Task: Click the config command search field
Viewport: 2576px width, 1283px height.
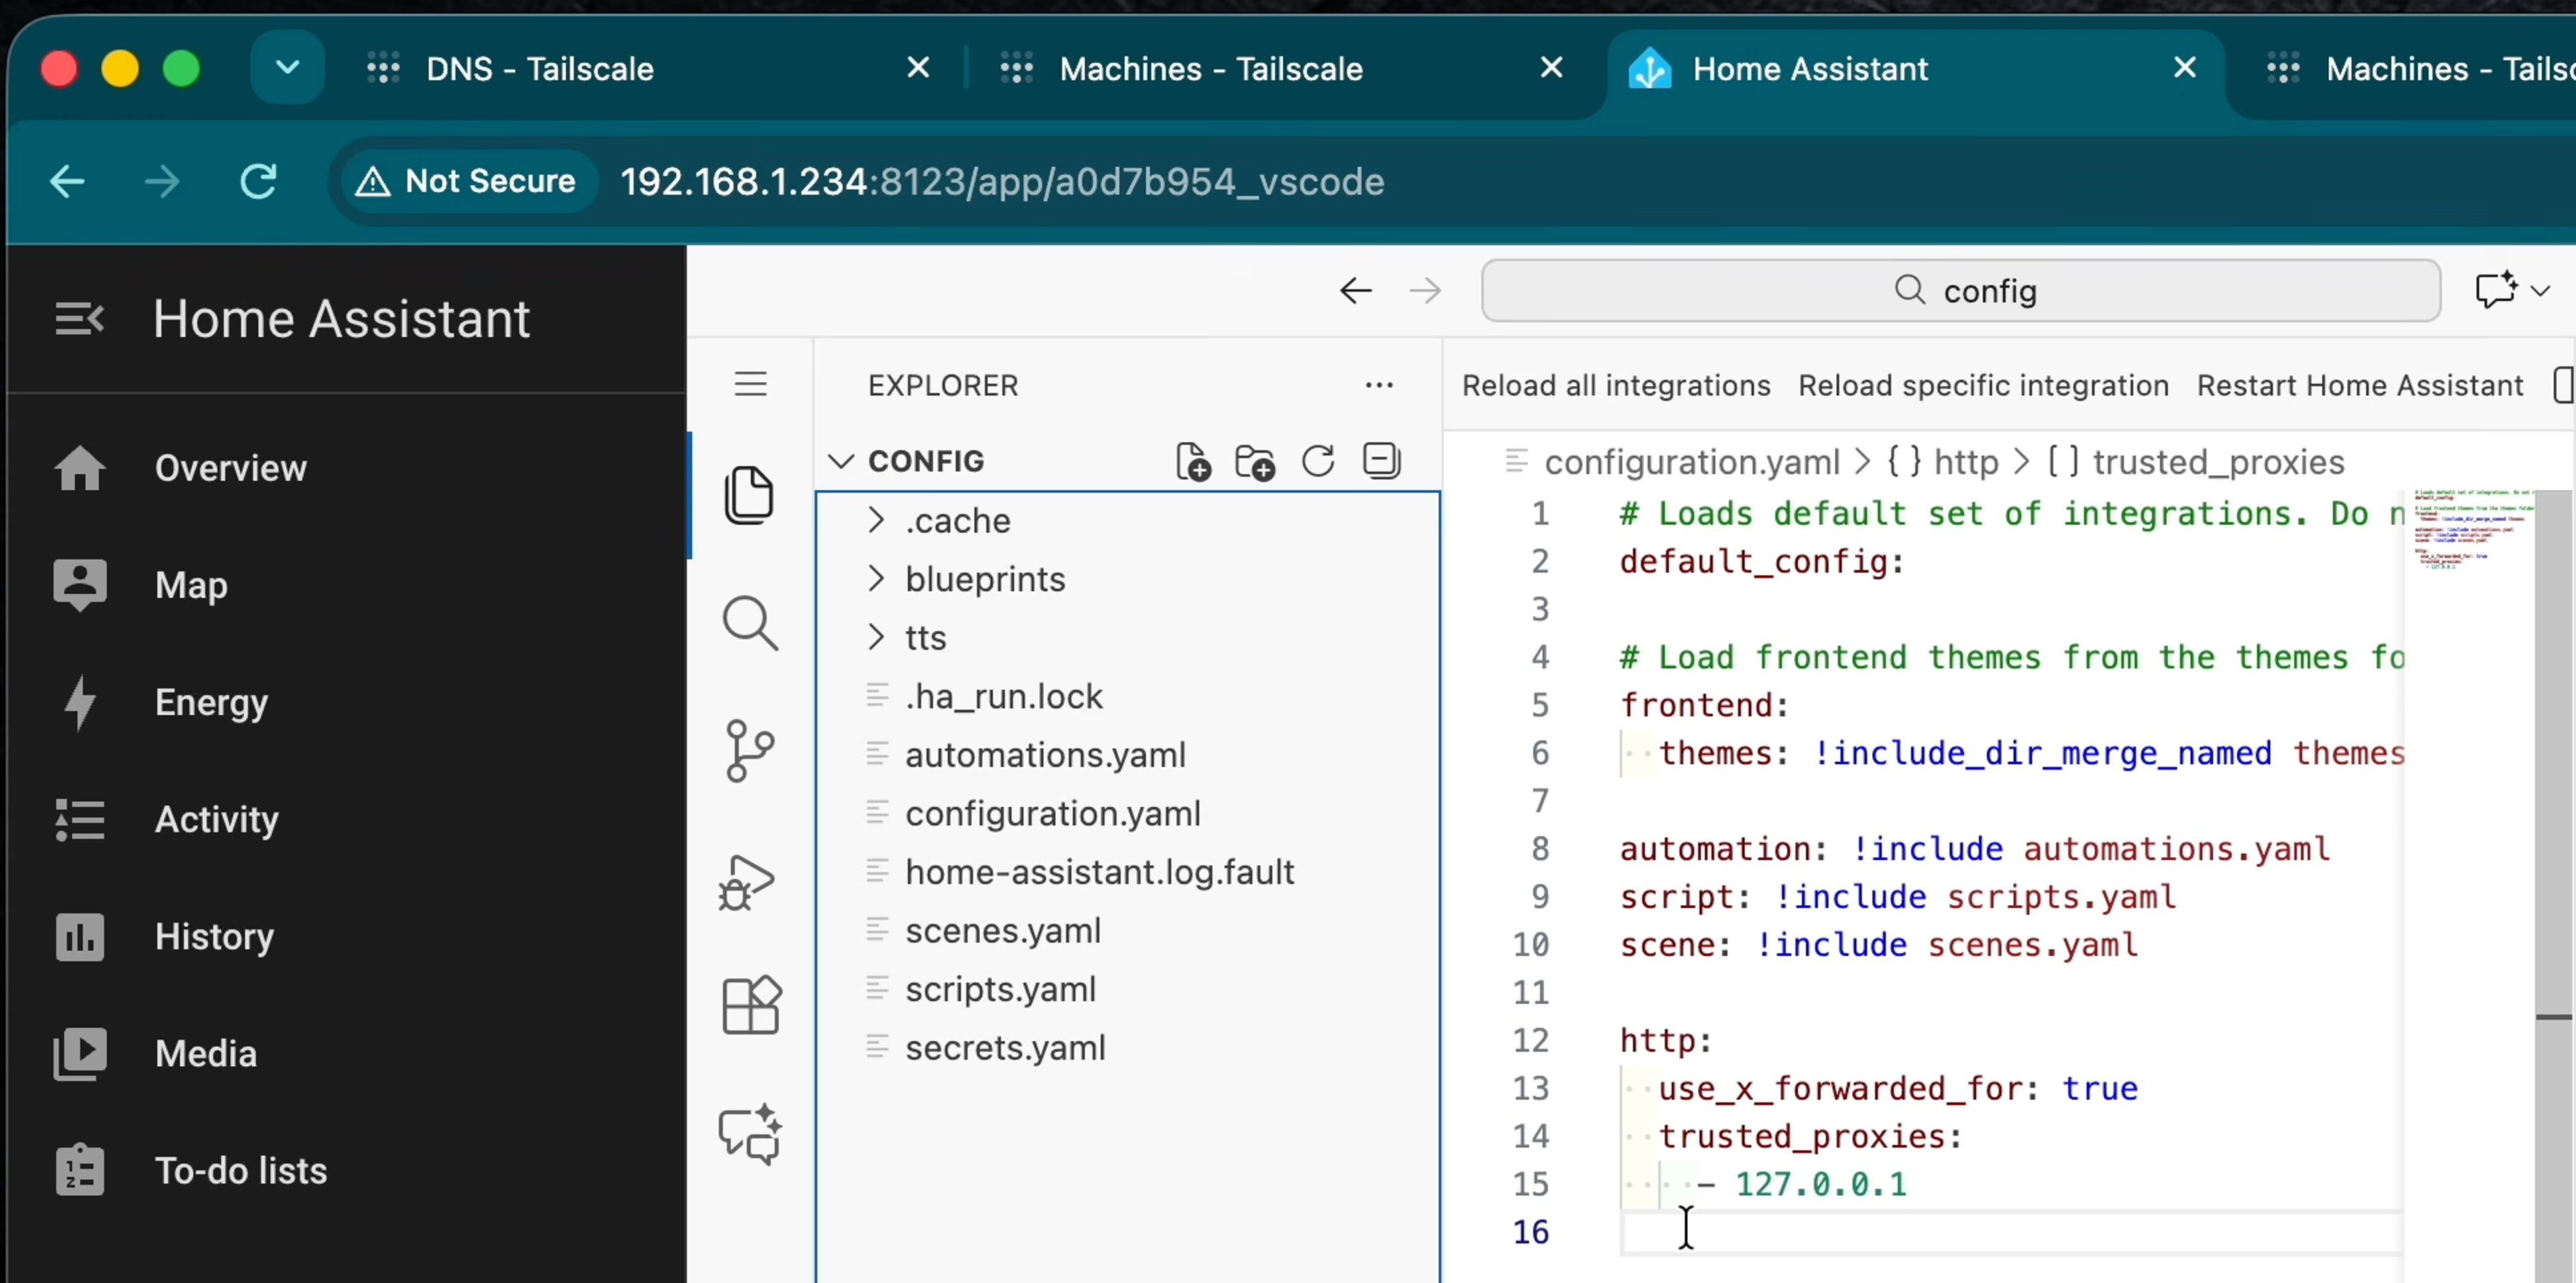Action: [x=1960, y=291]
